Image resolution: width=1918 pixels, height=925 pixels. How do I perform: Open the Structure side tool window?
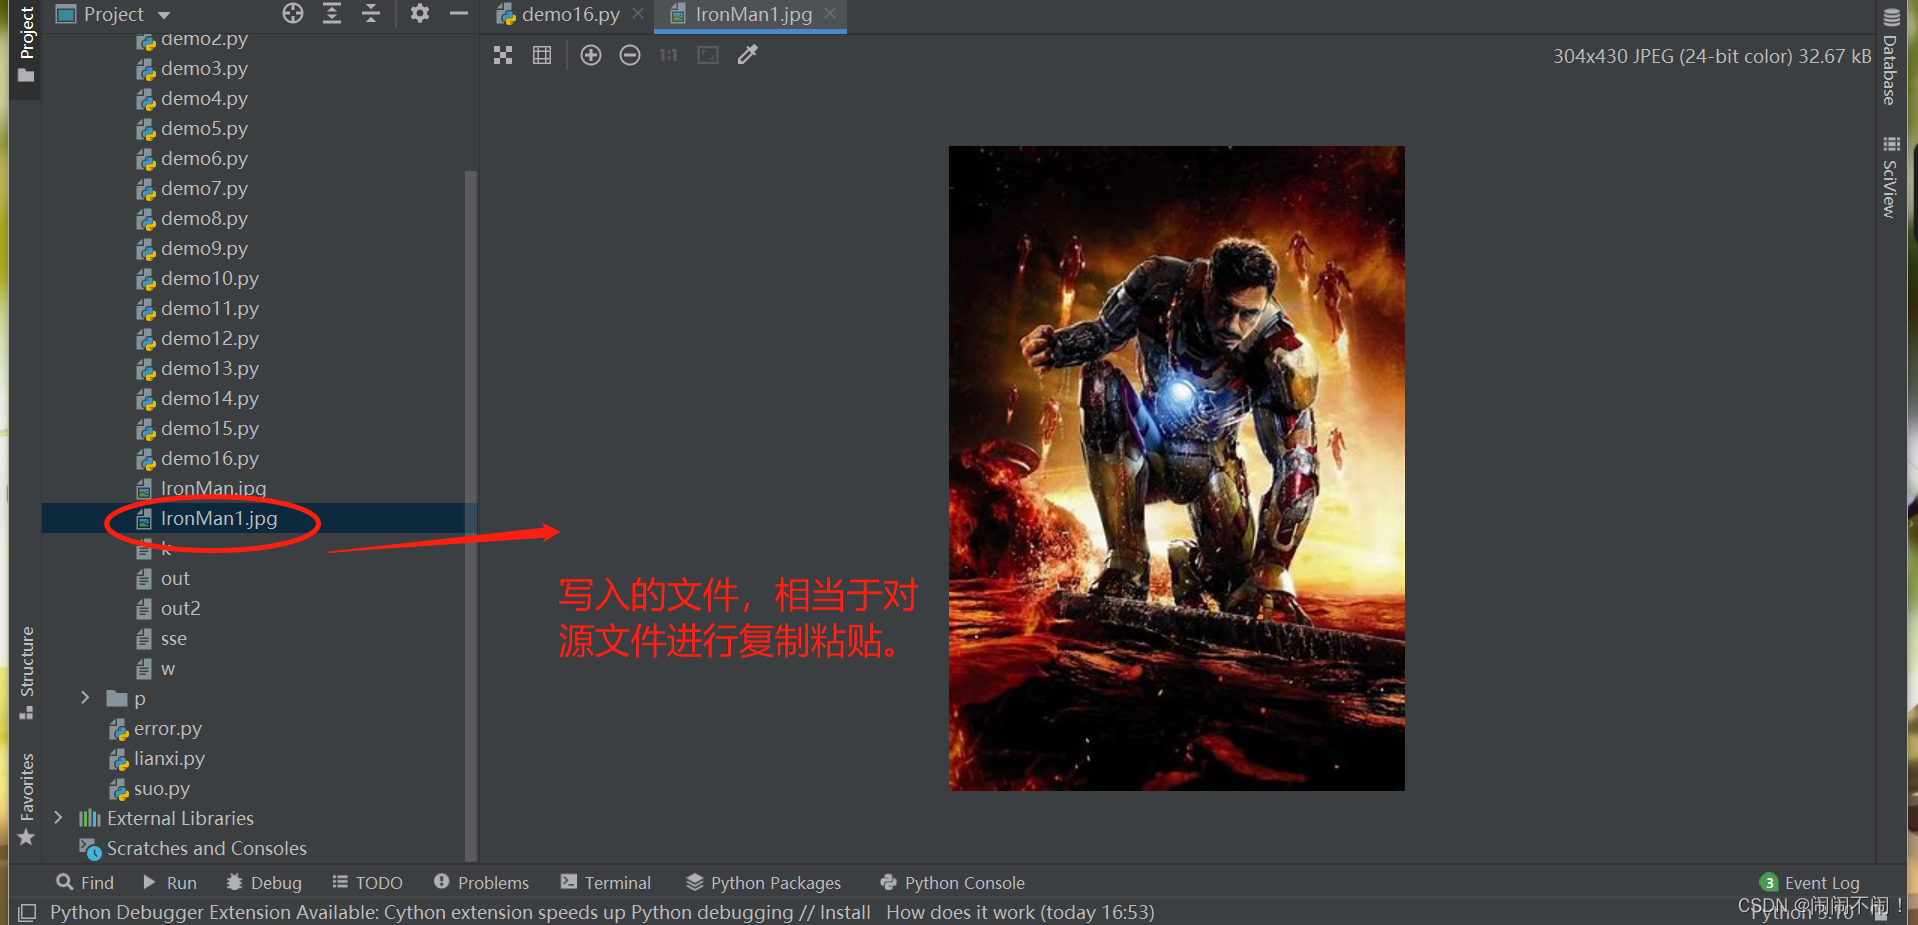point(26,672)
